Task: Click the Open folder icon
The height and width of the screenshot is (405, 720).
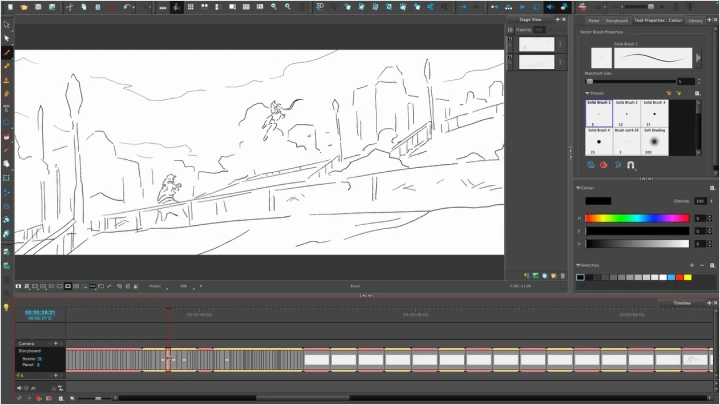Action: [x=23, y=7]
